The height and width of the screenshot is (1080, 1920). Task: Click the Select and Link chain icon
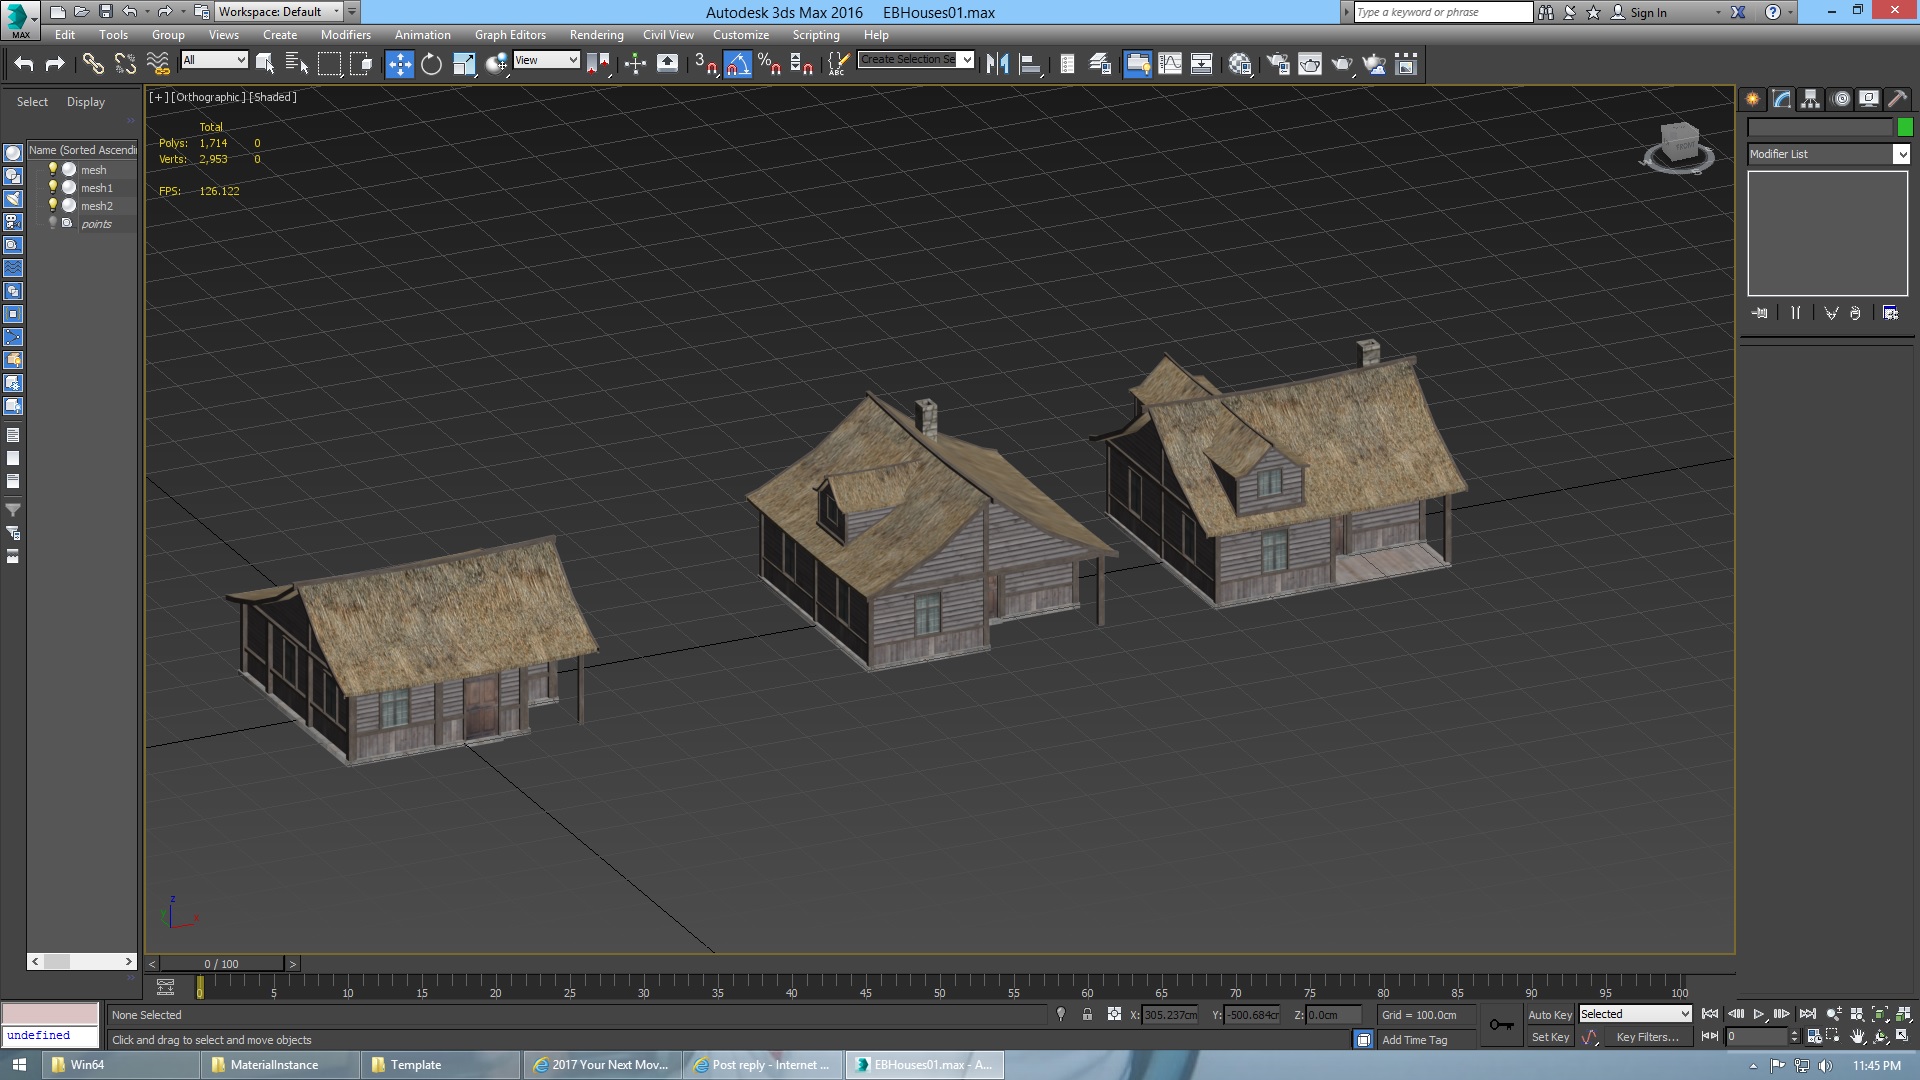tap(93, 64)
